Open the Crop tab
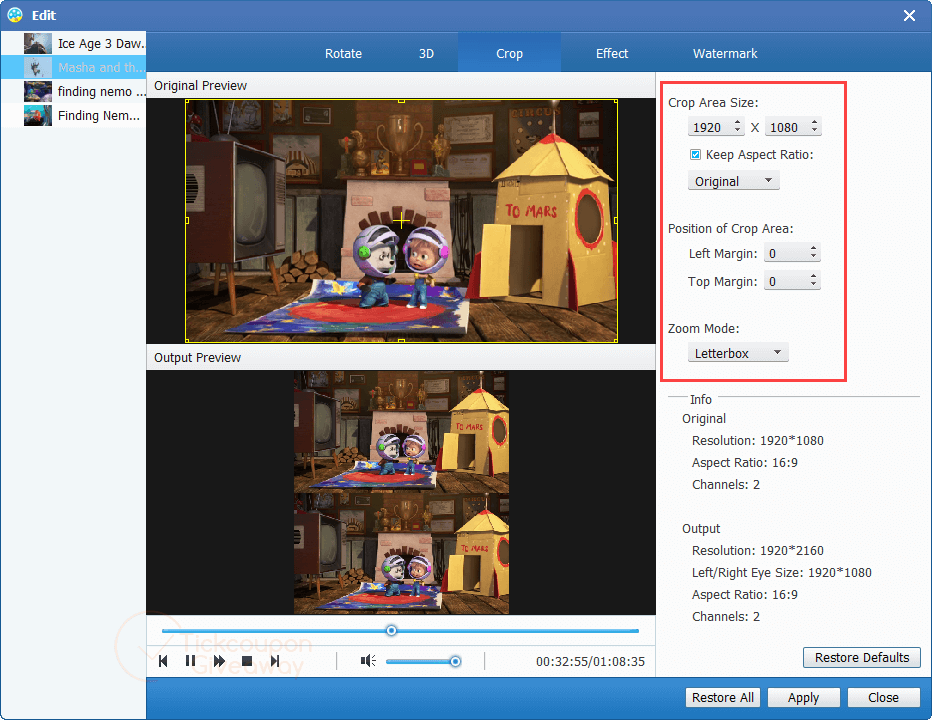 click(x=509, y=54)
